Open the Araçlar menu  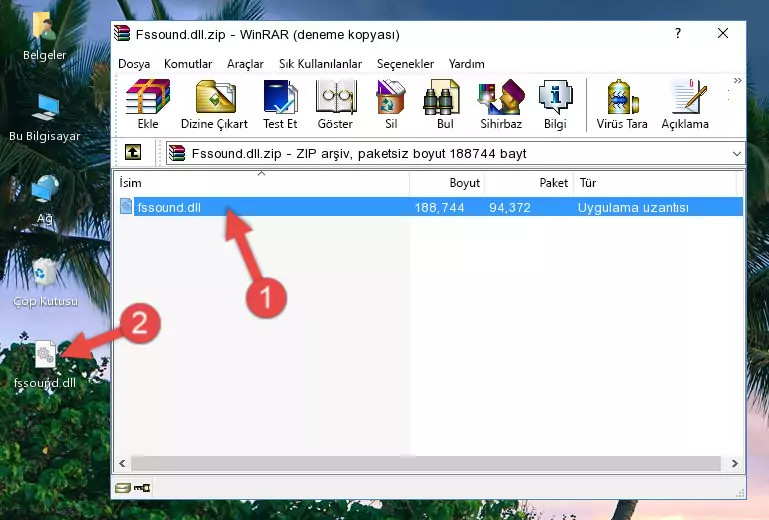[245, 64]
